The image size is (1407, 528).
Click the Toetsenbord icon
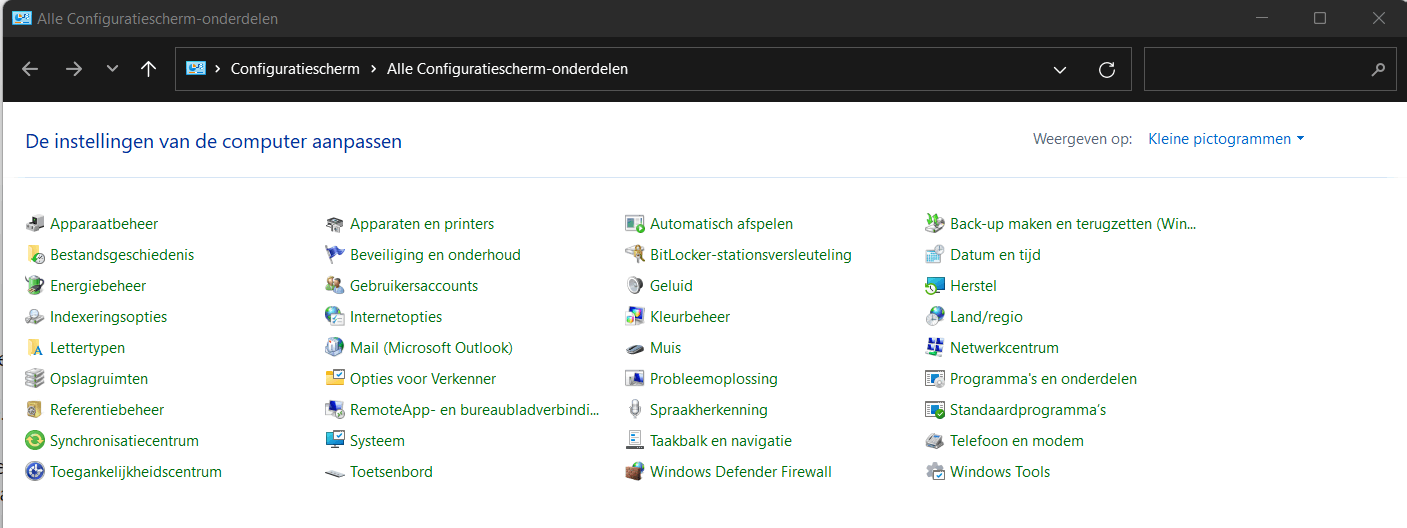pos(335,472)
